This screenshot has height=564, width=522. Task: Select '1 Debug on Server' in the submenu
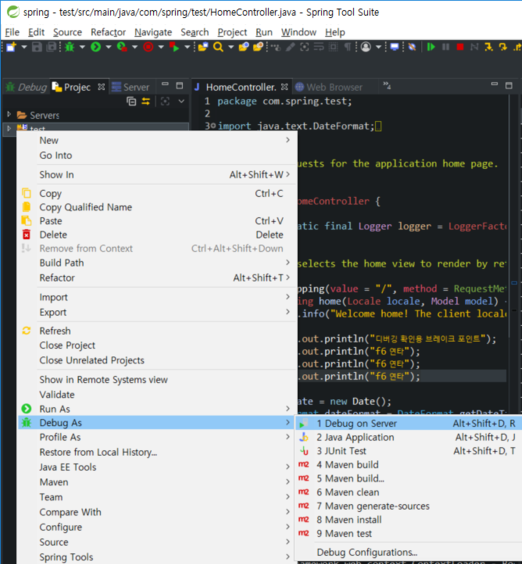[408, 423]
